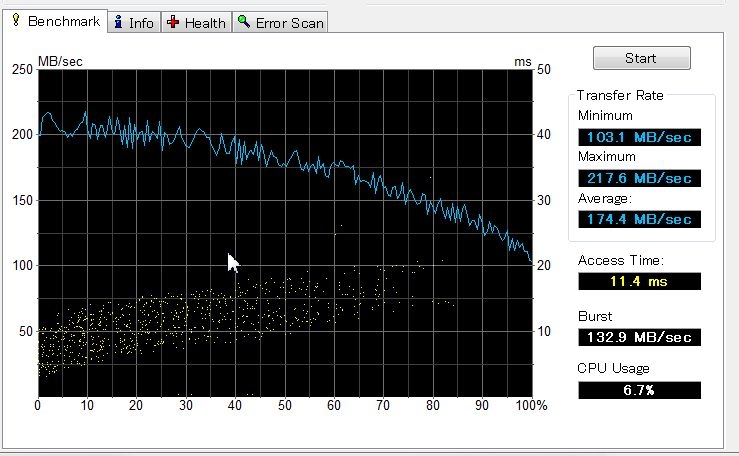Select the Access Time 11.4 ms value
Screen dimensions: 739x456
tap(639, 282)
